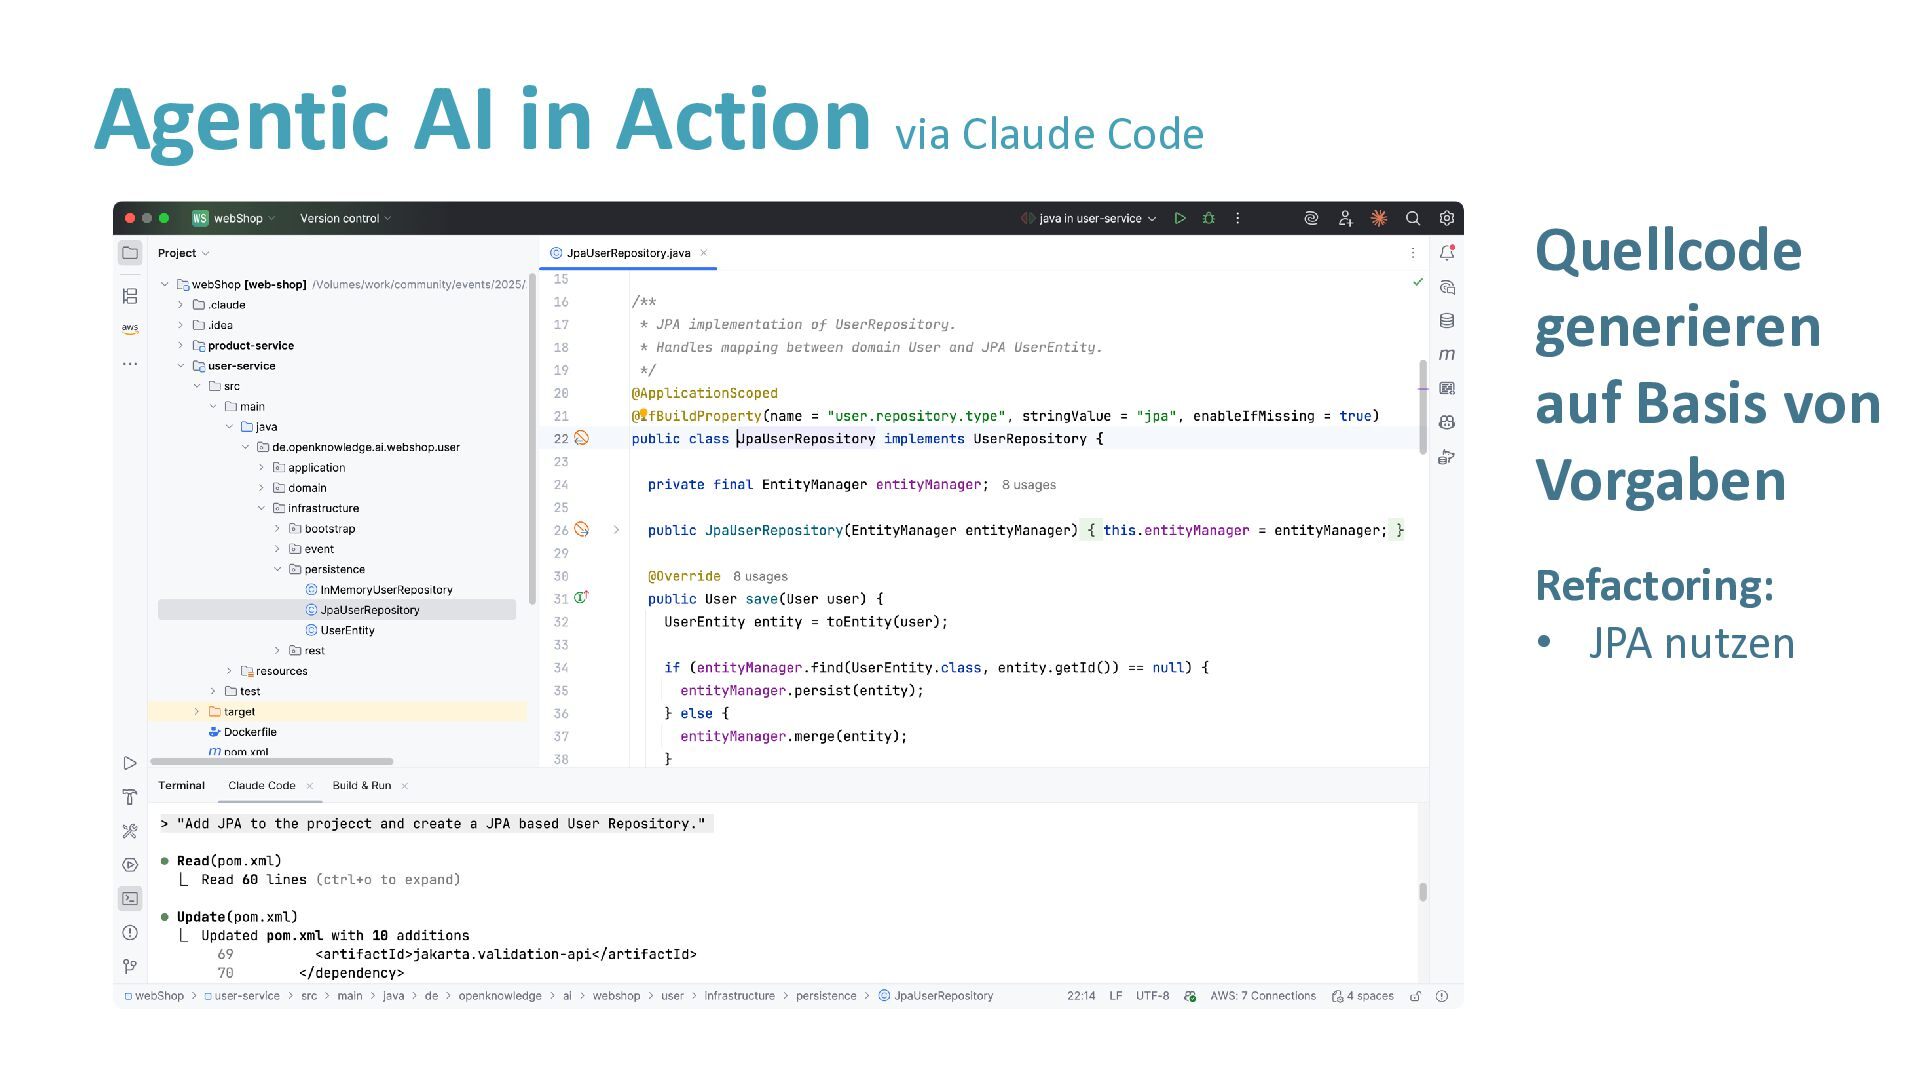Open the Git tool window icon
Screen dimensions: 1920x1080
[x=130, y=966]
